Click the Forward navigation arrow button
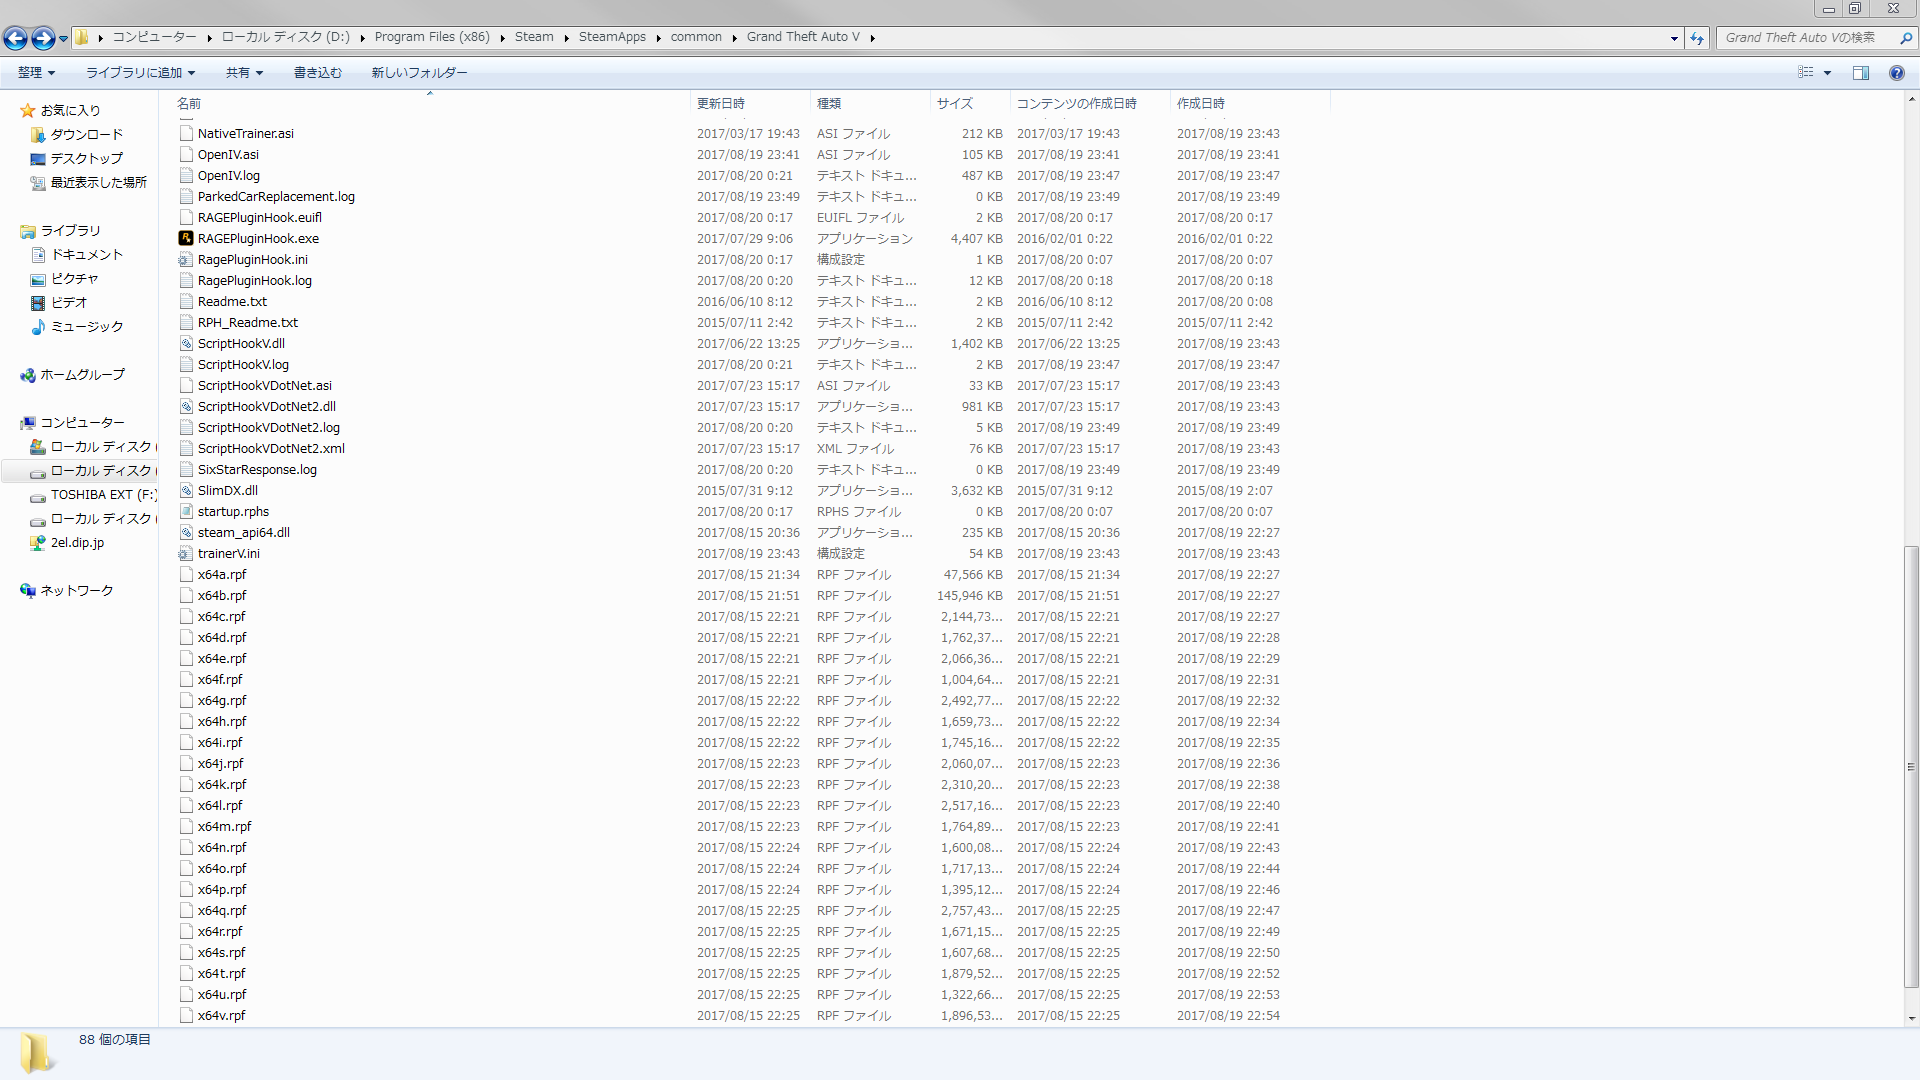This screenshot has width=1920, height=1080. click(x=42, y=38)
